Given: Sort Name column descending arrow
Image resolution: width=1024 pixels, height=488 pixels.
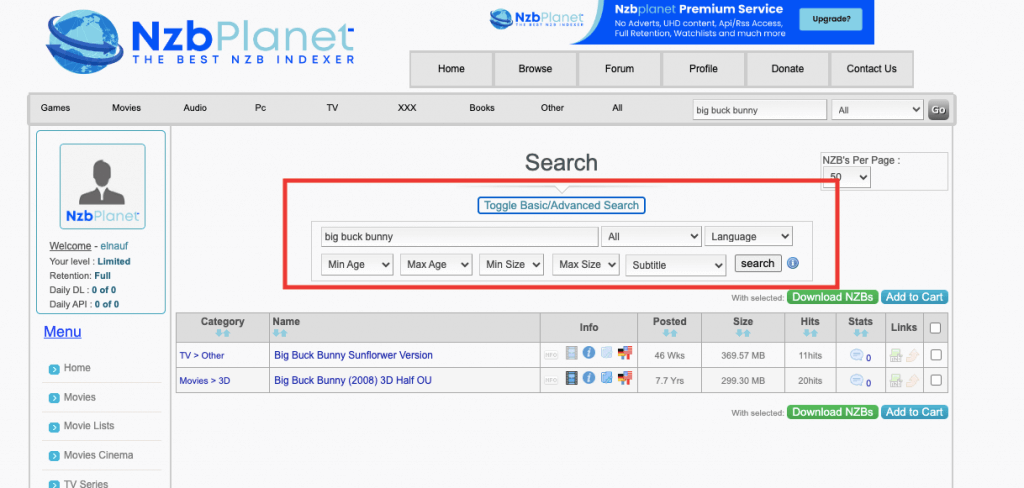Looking at the screenshot, I should point(276,333).
